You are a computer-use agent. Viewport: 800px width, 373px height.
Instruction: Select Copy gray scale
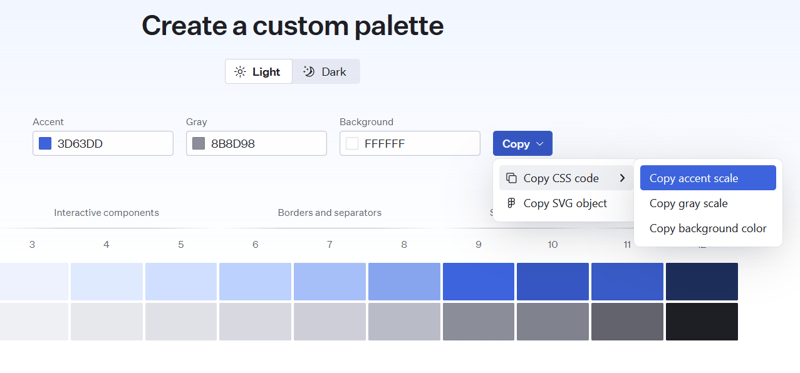coord(708,203)
